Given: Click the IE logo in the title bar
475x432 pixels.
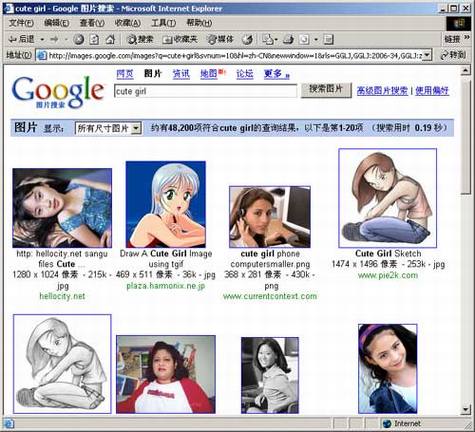Looking at the screenshot, I should [9, 8].
